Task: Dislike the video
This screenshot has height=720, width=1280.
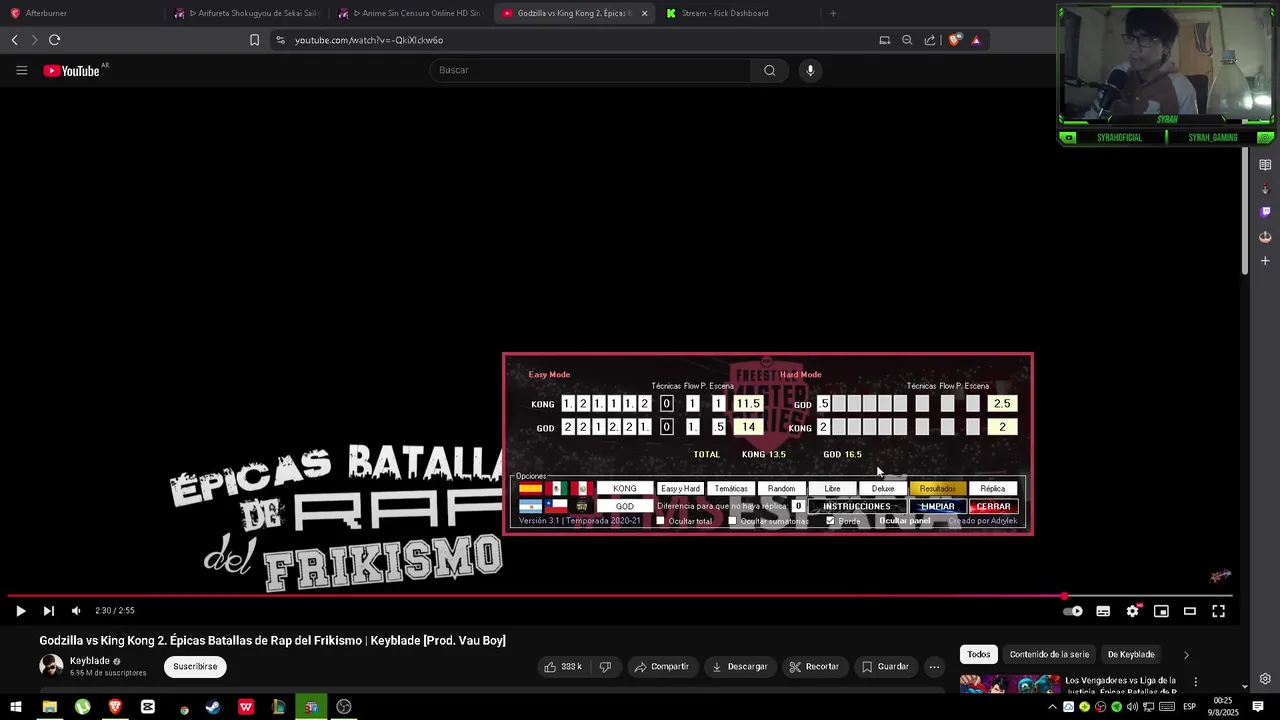Action: 605,666
